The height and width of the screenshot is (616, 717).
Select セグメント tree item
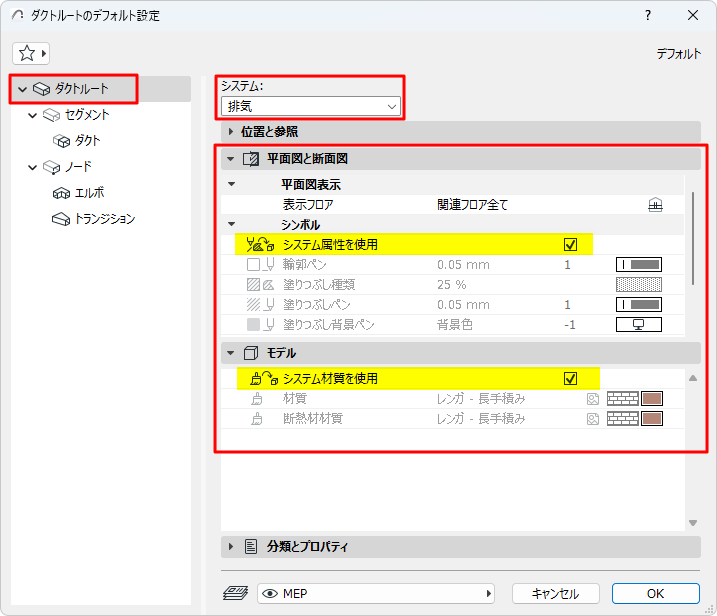pyautogui.click(x=87, y=115)
